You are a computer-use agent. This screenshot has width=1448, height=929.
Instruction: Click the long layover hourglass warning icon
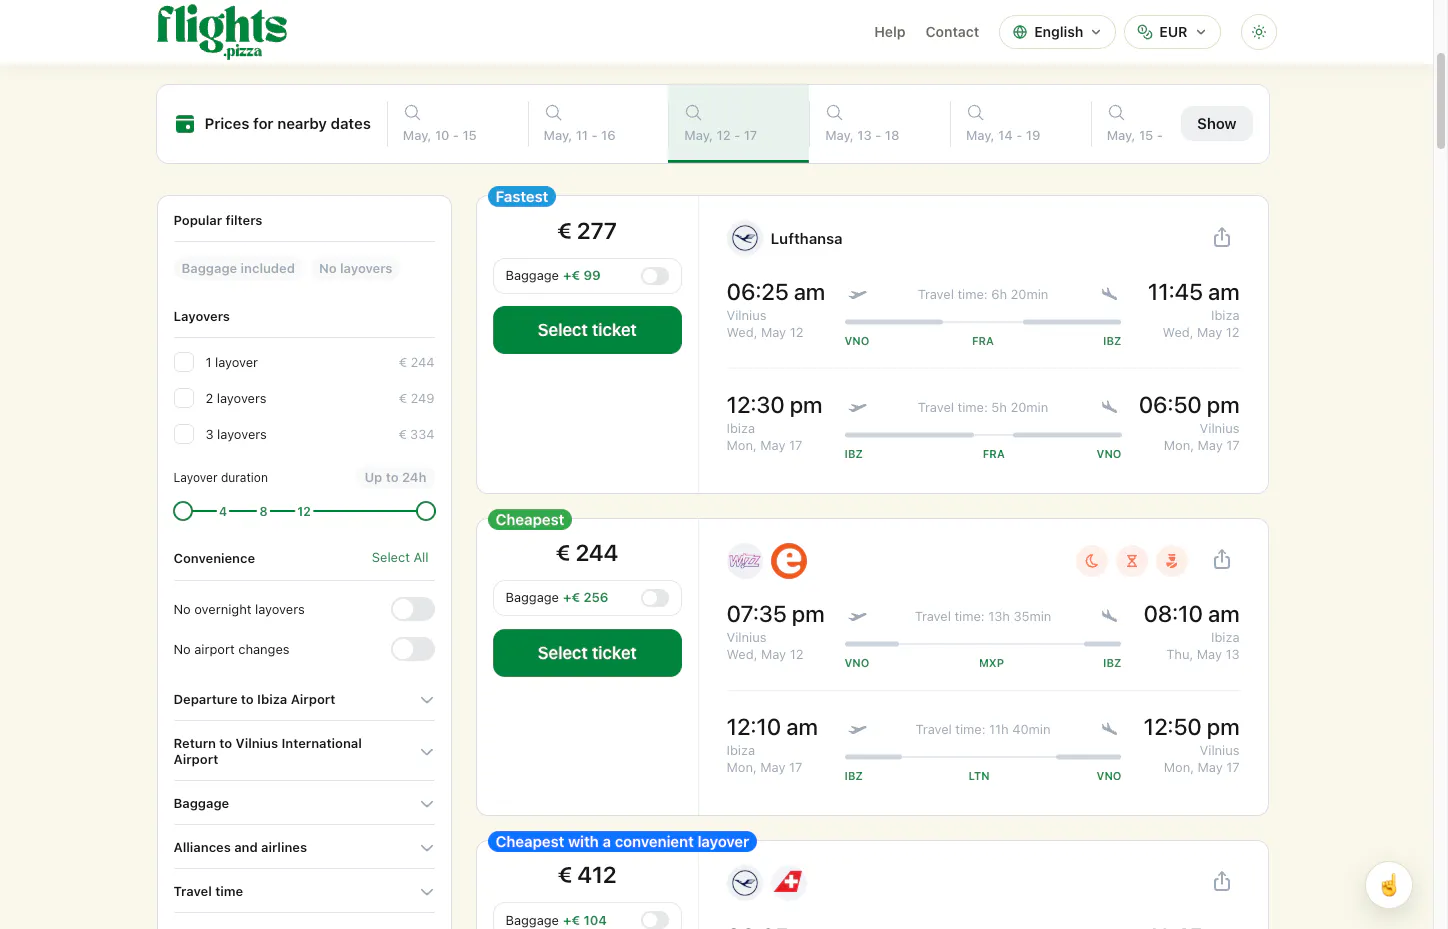[1132, 561]
